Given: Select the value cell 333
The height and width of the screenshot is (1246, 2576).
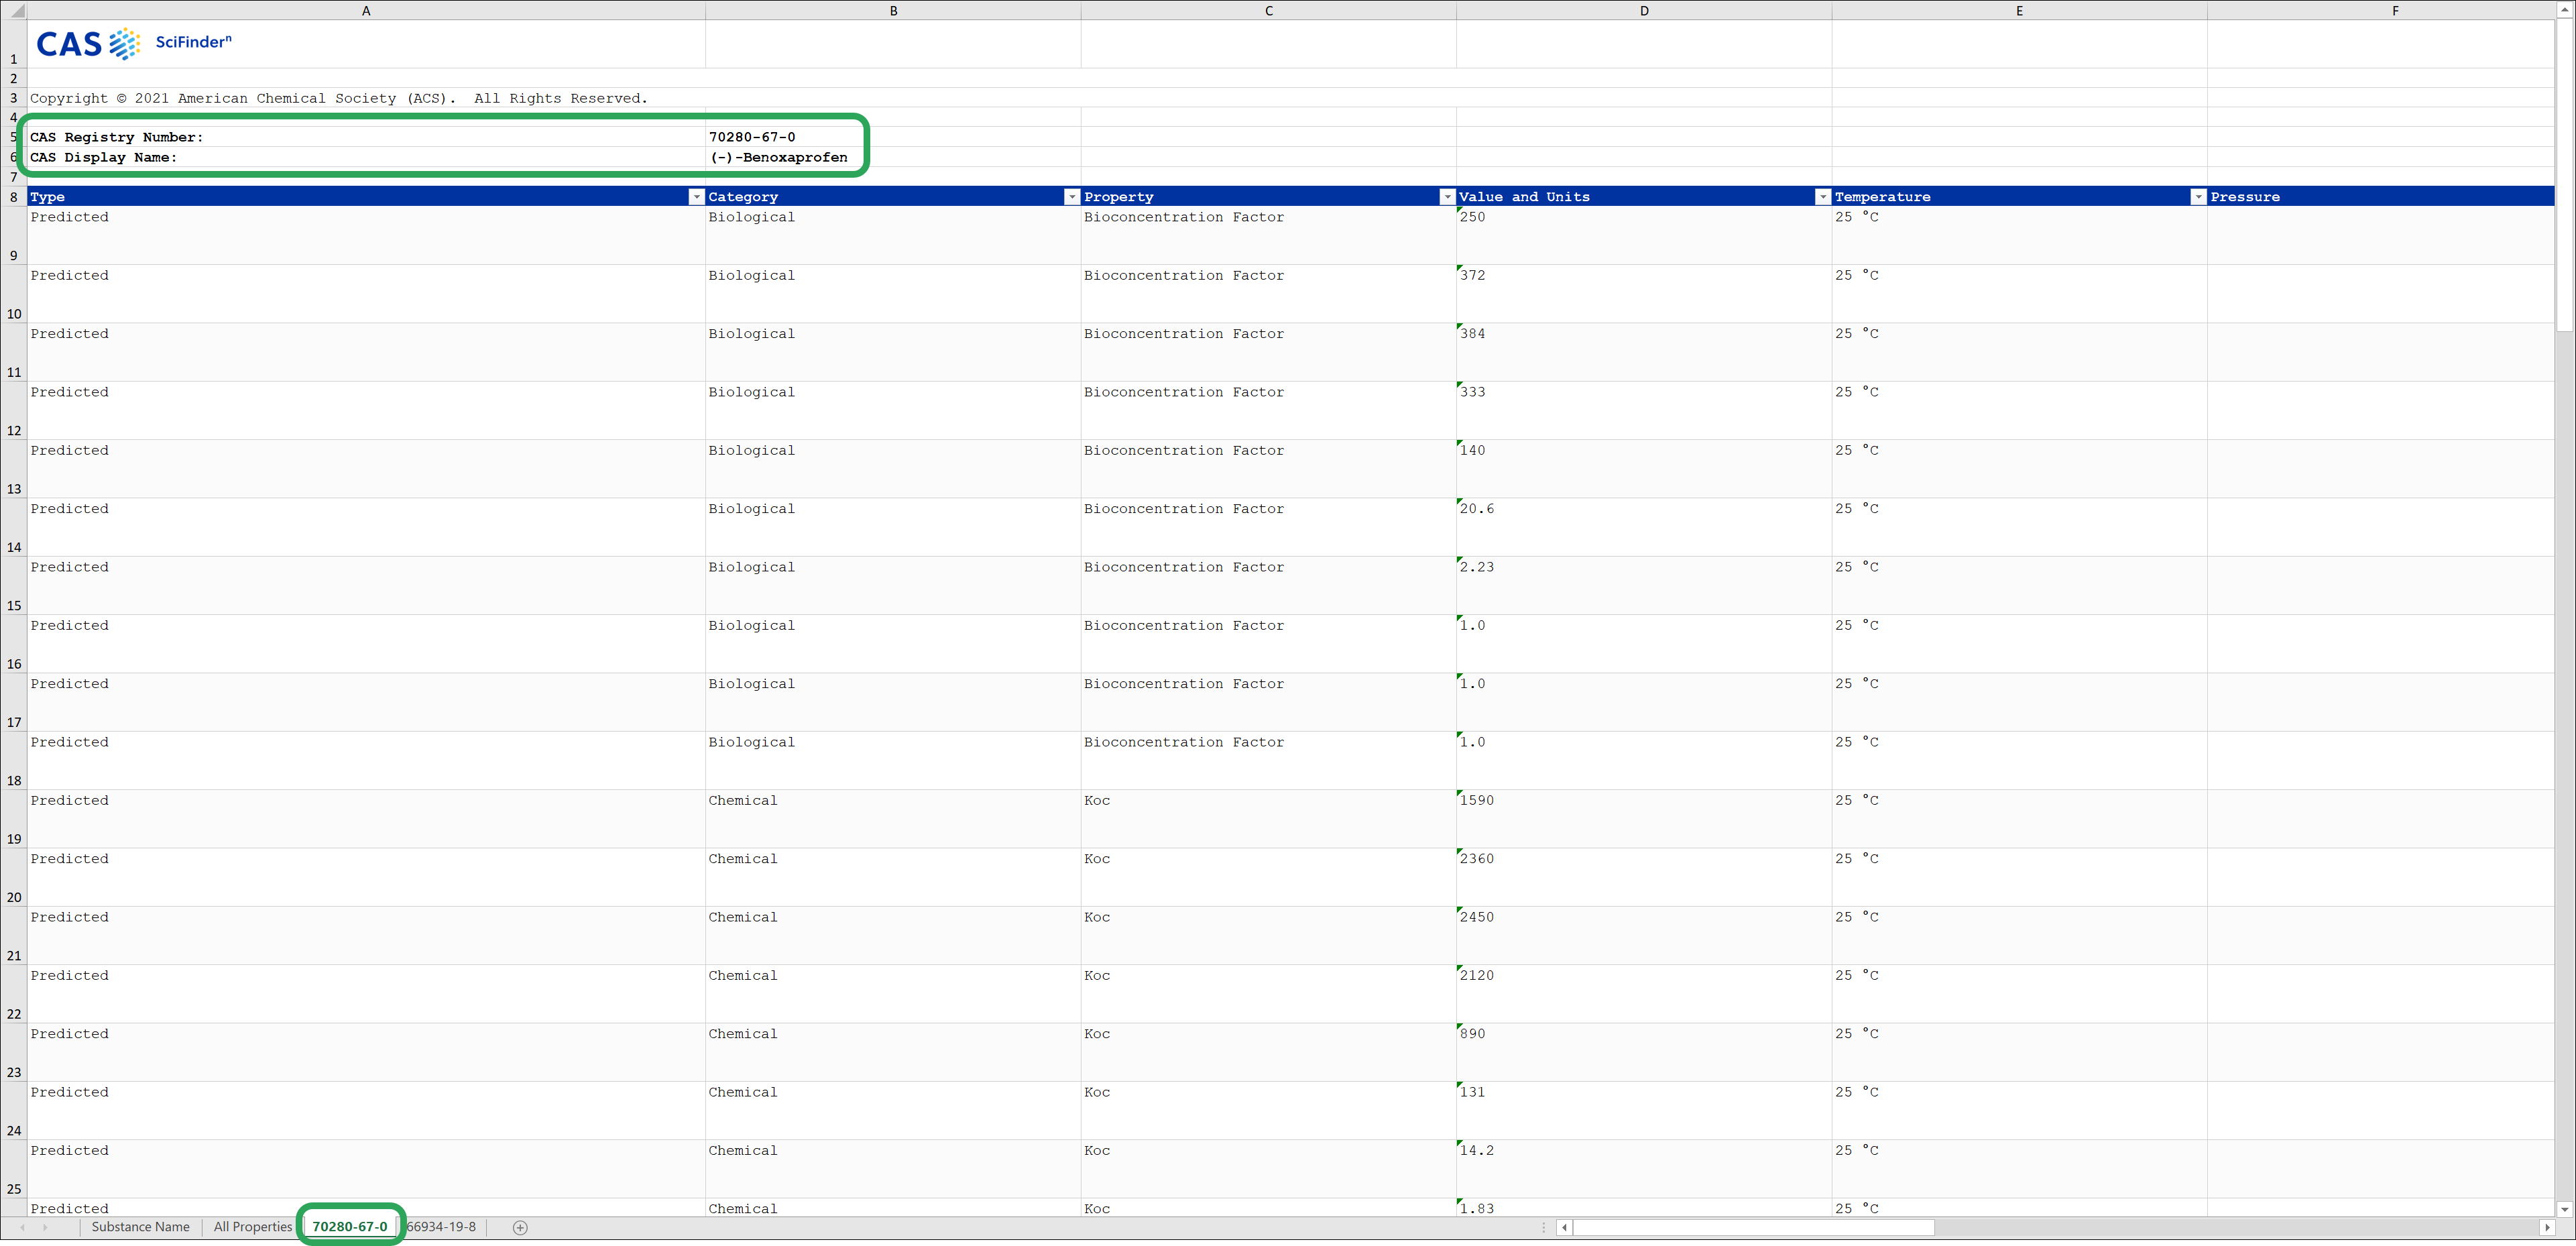Looking at the screenshot, I should pos(1644,410).
